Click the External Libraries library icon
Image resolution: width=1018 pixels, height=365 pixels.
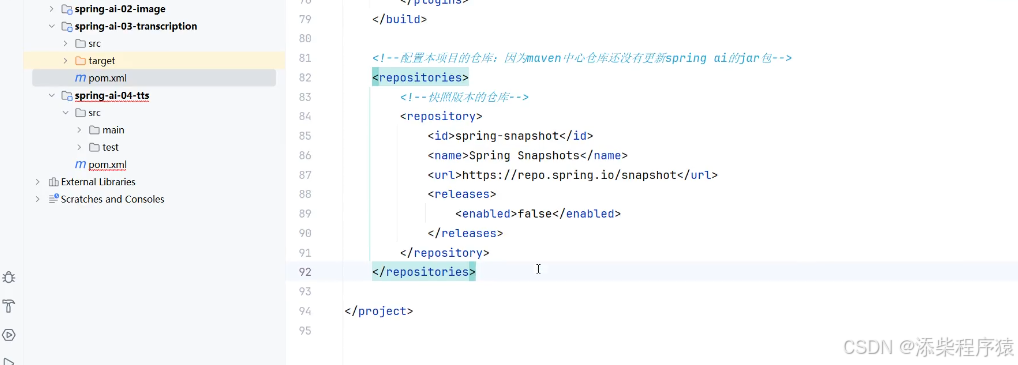click(53, 182)
